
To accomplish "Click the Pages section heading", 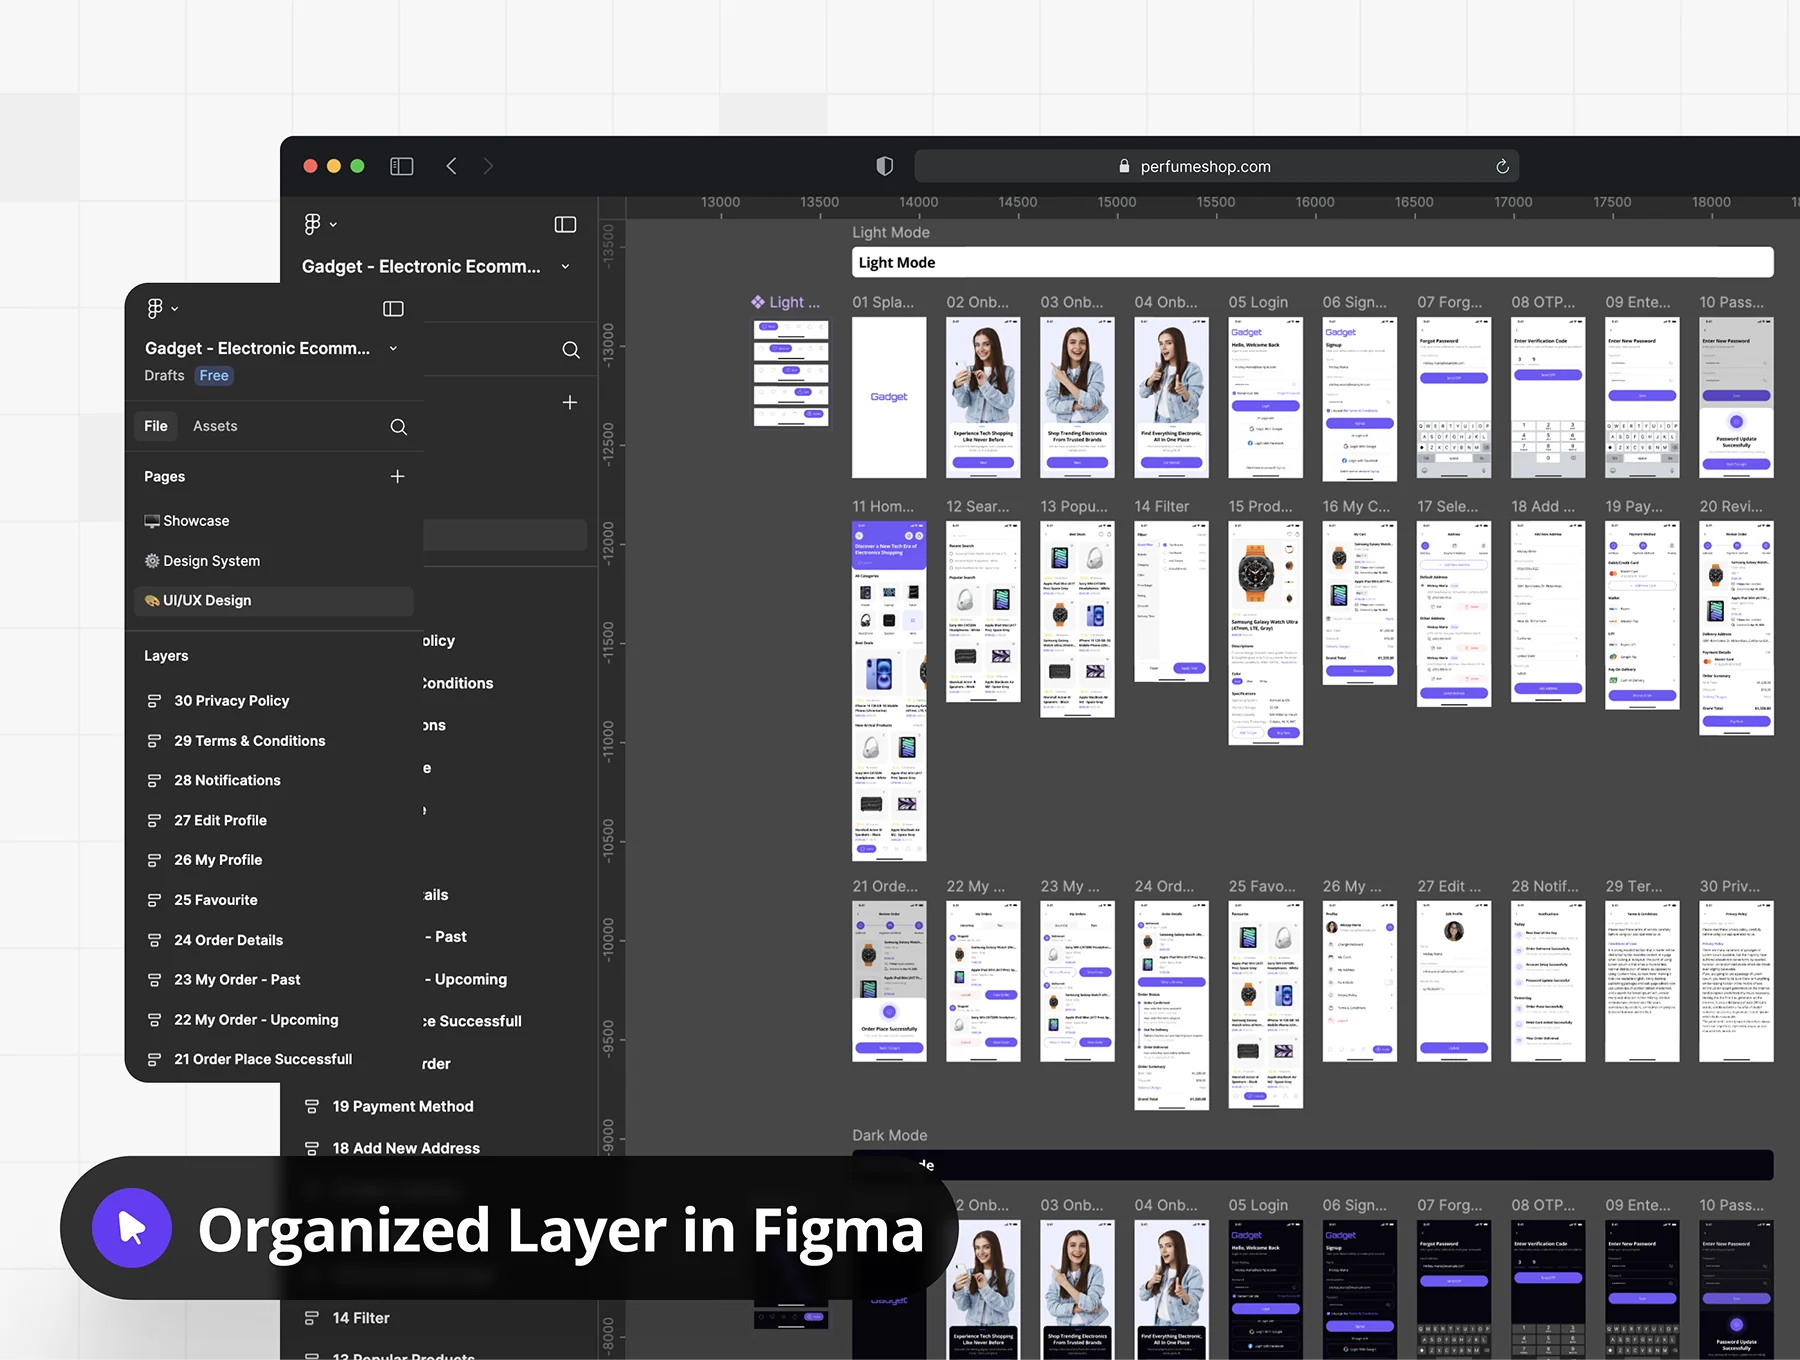I will (x=164, y=477).
